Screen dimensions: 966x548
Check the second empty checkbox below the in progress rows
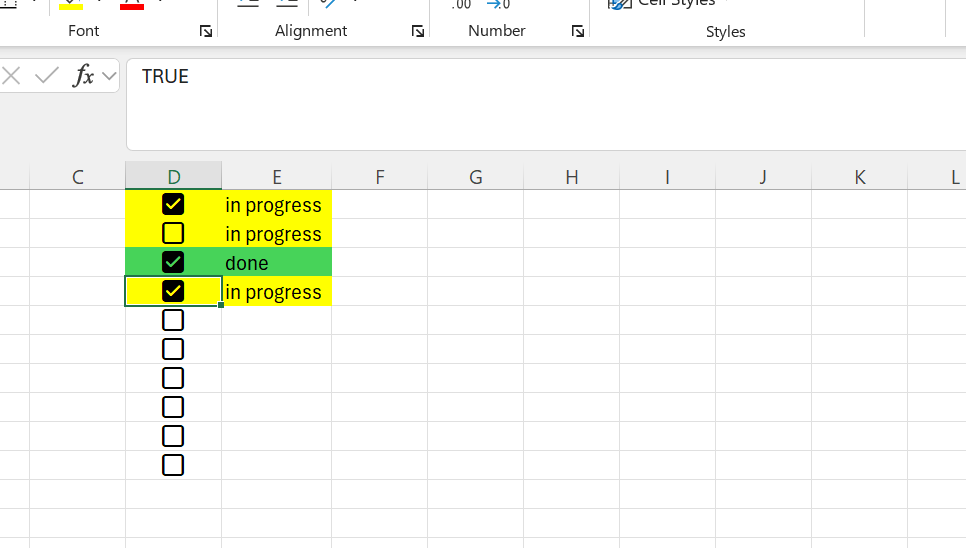coord(173,349)
